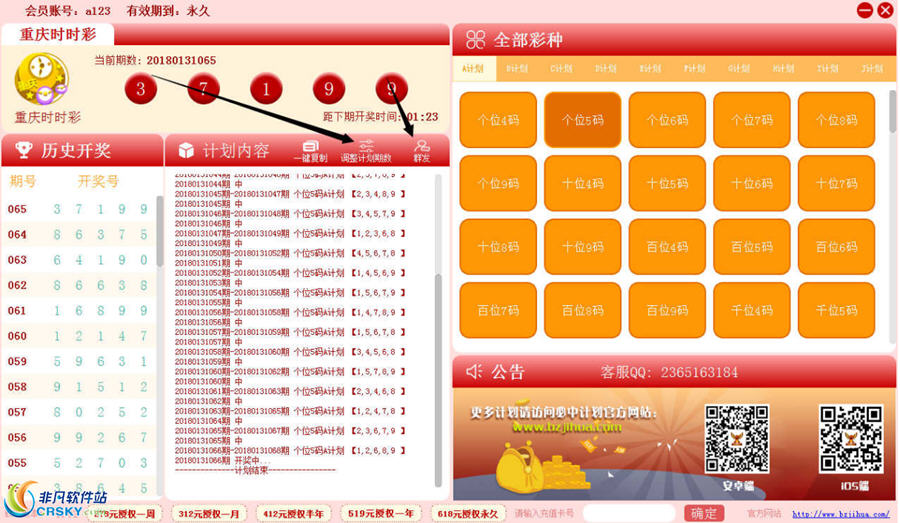Viewport: 900px width, 523px height.
Task: Click the plan content list scrollbar
Action: (x=438, y=330)
